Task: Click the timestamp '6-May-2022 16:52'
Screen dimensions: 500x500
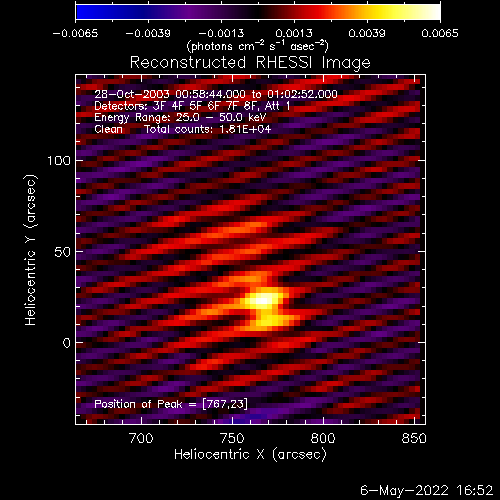Action: pyautogui.click(x=427, y=490)
